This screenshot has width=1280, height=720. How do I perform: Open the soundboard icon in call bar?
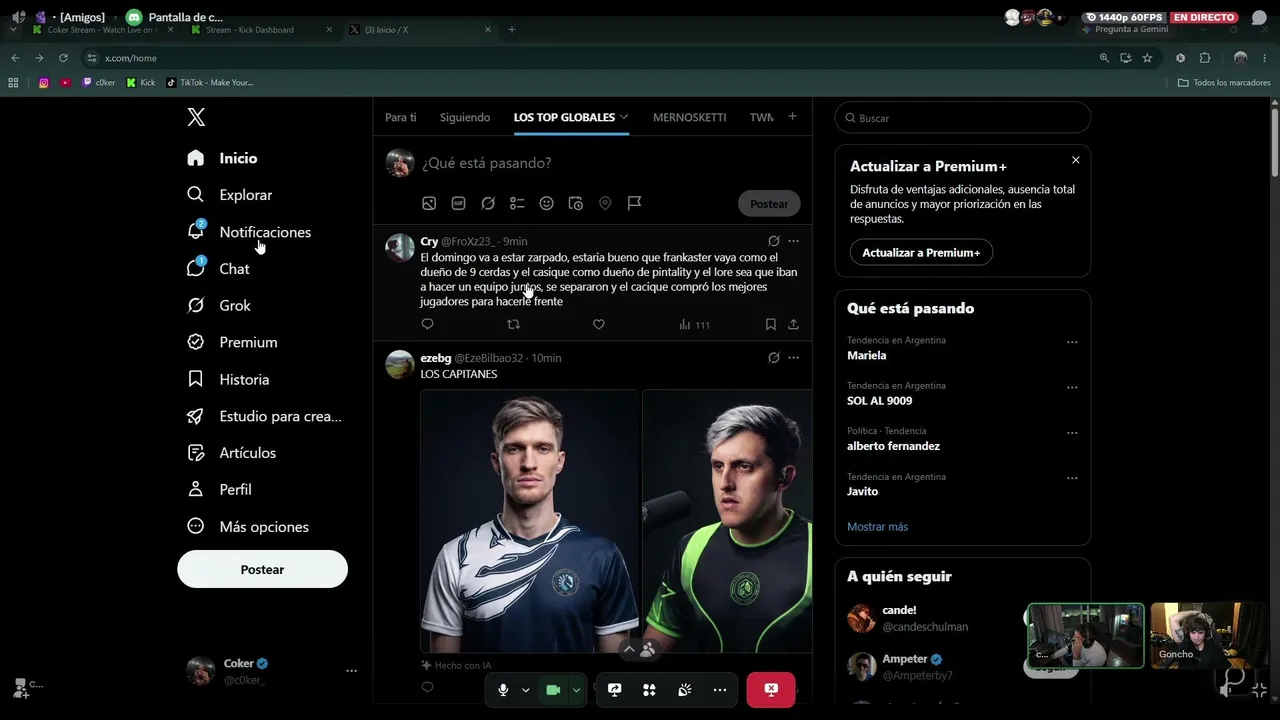pos(684,690)
